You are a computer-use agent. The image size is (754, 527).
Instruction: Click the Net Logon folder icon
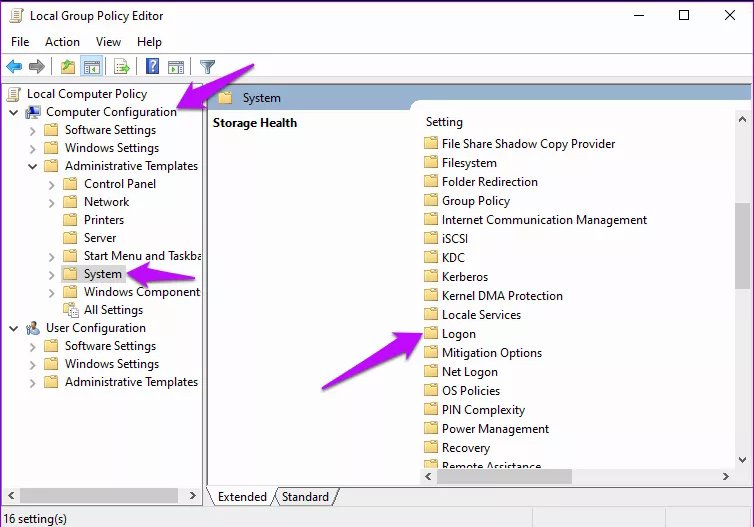(431, 371)
